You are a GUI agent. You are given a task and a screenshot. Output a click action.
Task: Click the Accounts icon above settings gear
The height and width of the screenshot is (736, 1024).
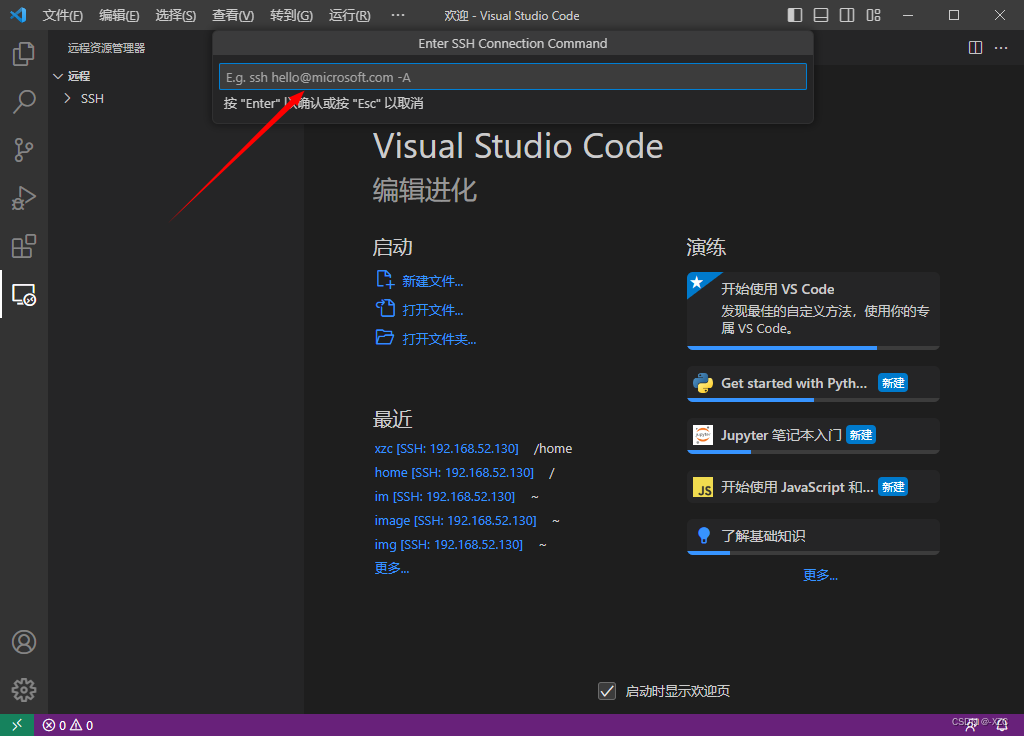click(x=23, y=642)
